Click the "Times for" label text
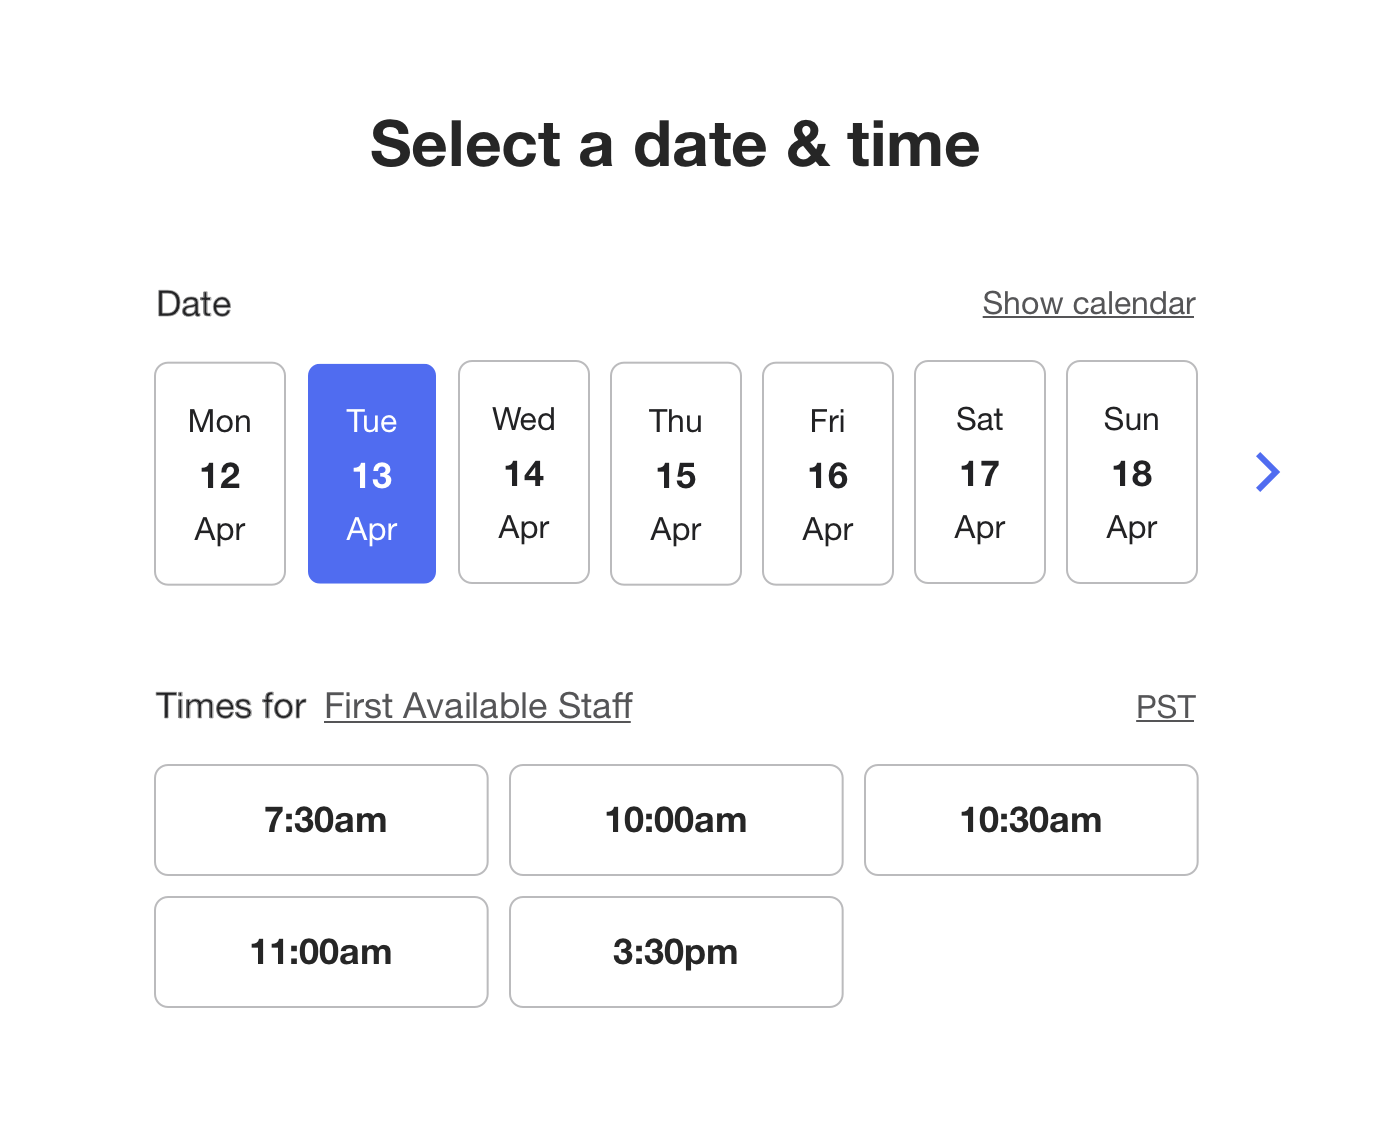 point(231,706)
